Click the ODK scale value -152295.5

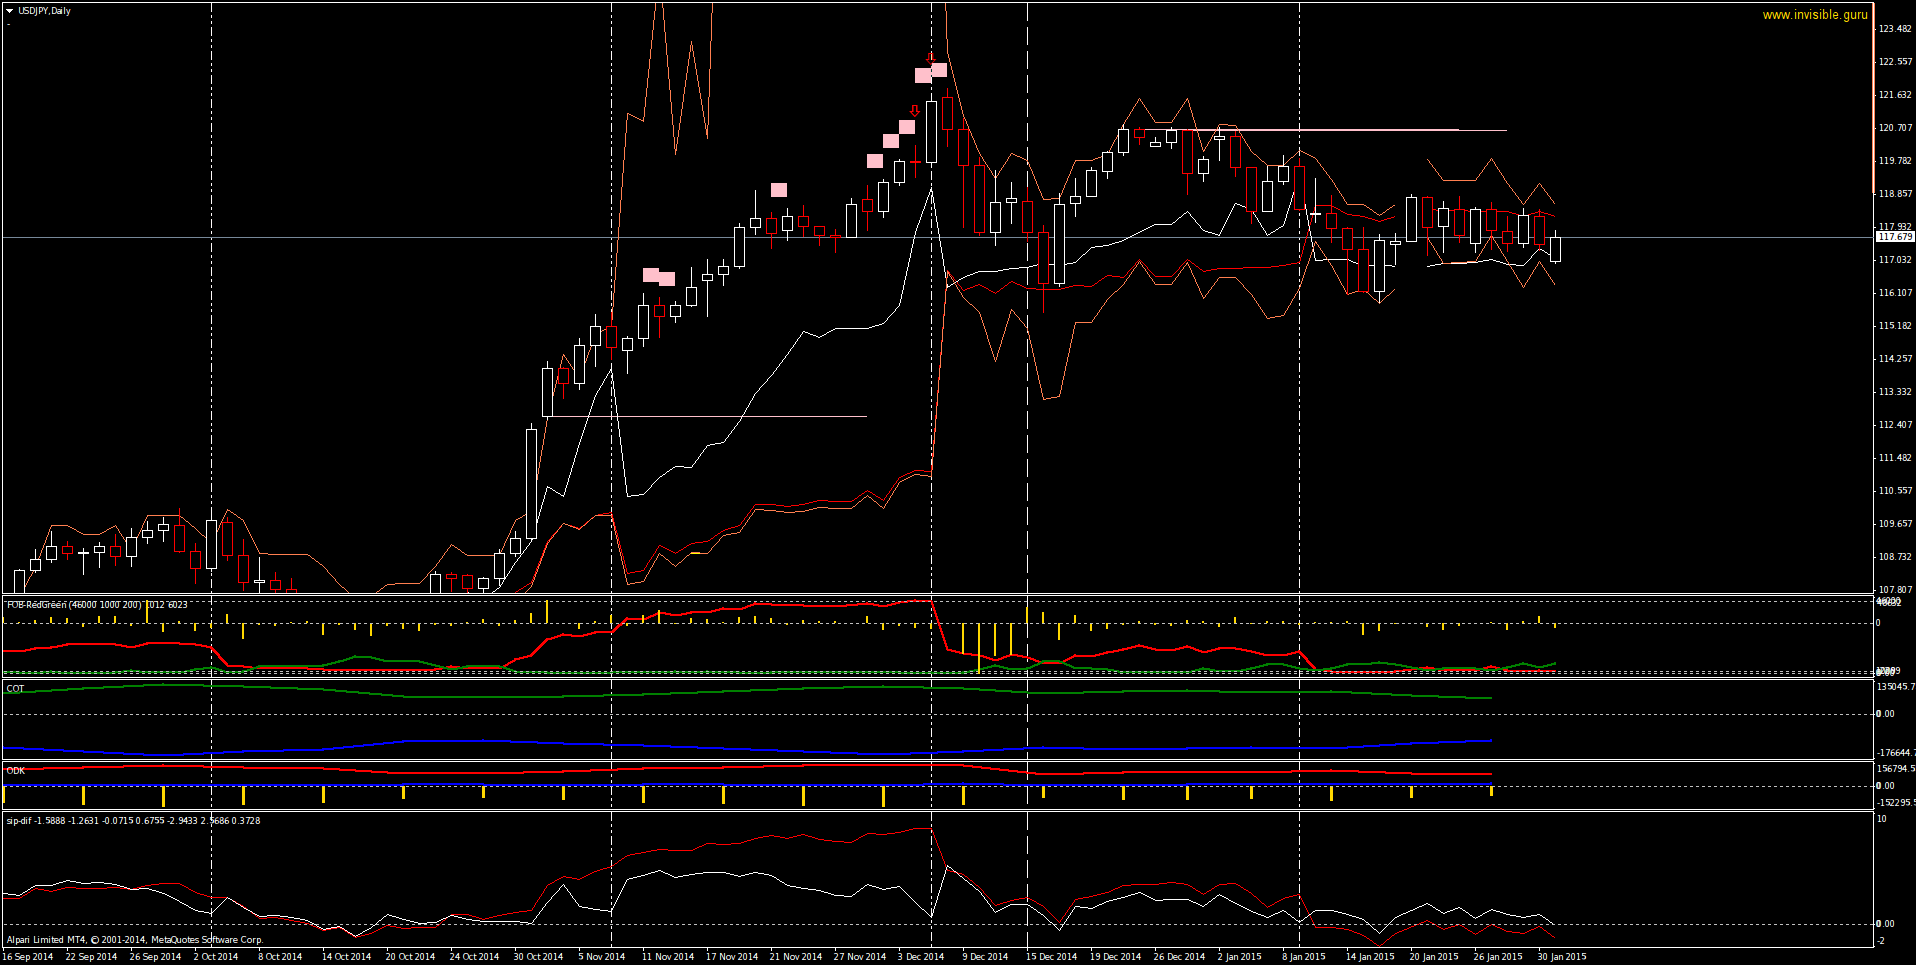pyautogui.click(x=1896, y=802)
